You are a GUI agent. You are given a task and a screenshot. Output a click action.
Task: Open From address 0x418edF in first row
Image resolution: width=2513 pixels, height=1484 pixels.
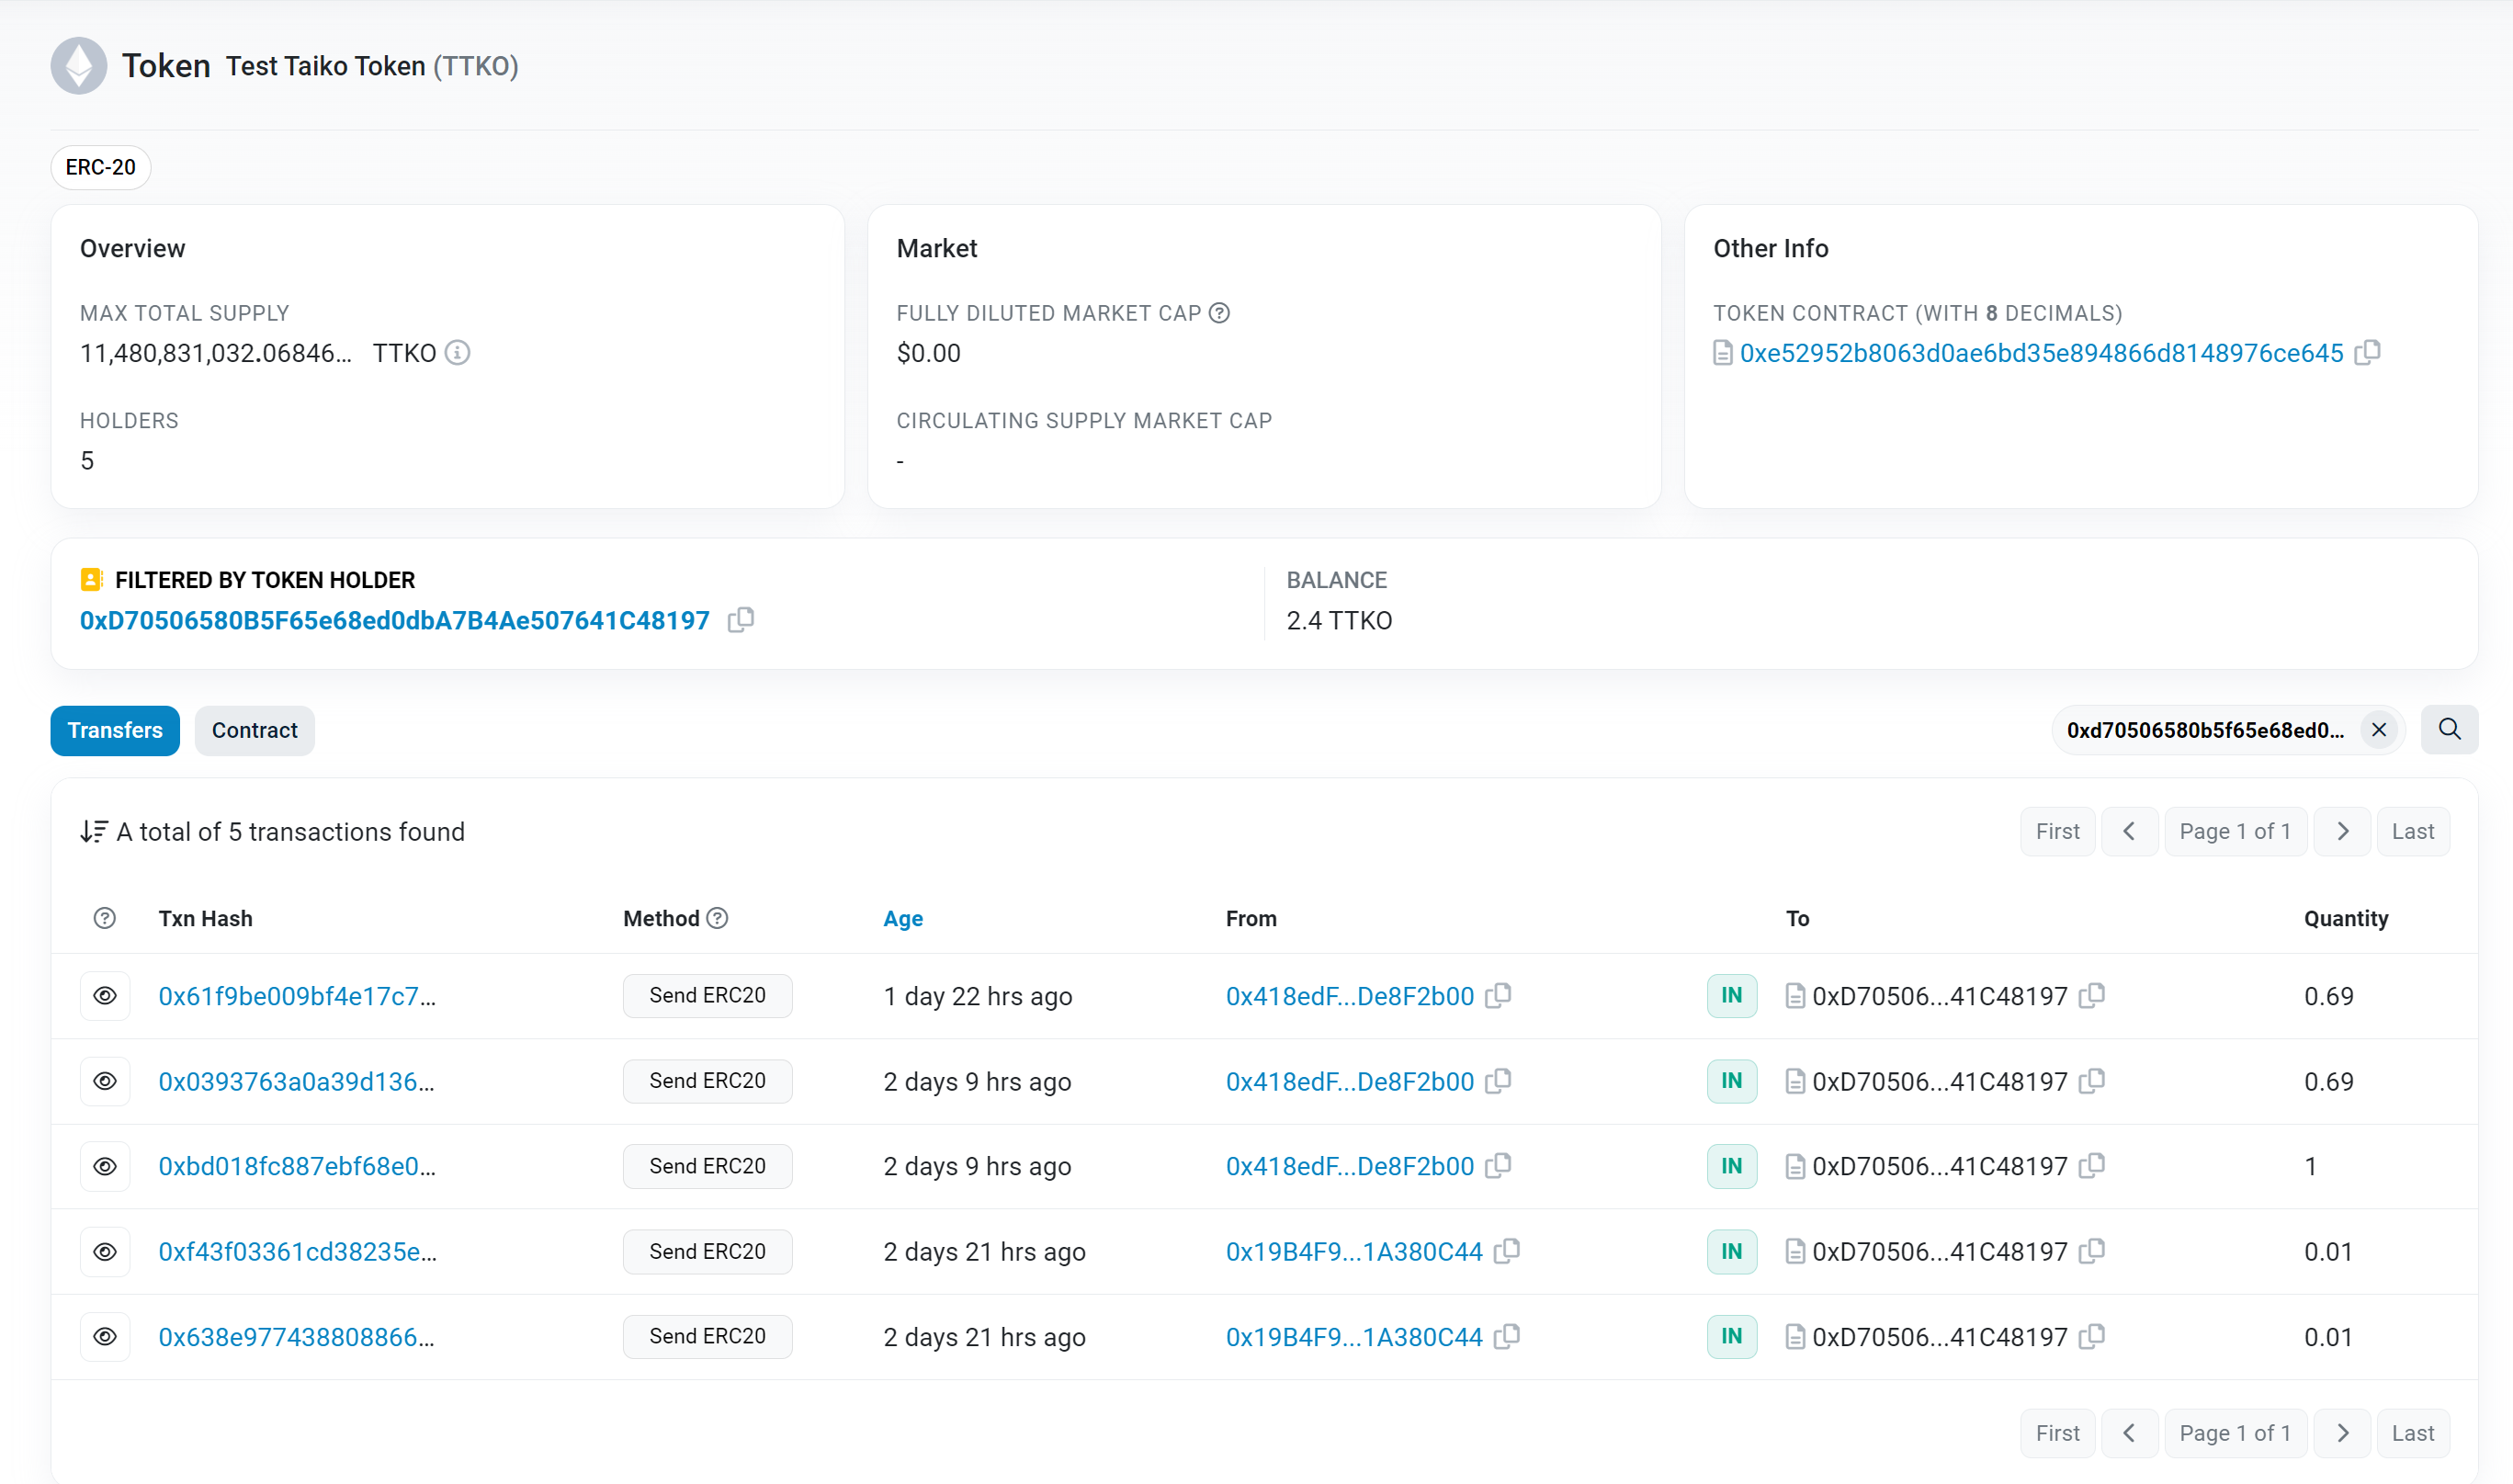point(1350,996)
